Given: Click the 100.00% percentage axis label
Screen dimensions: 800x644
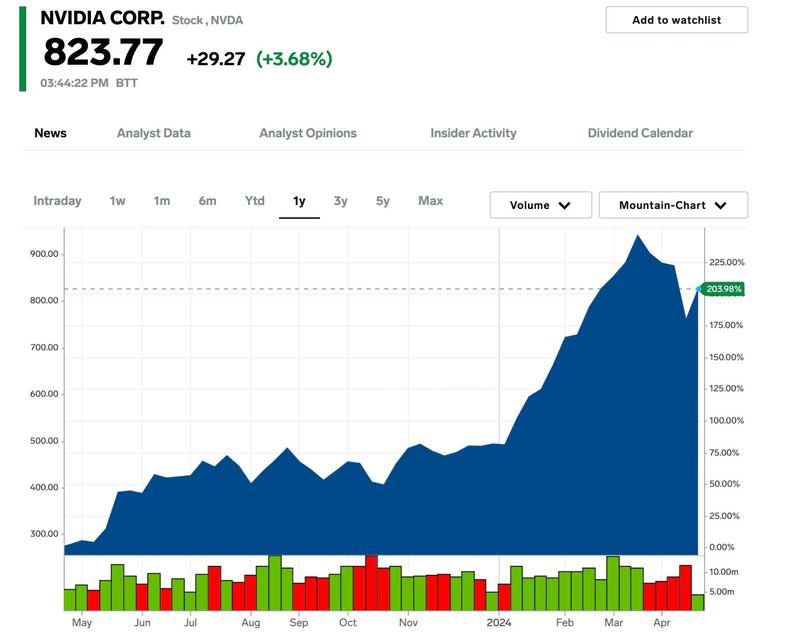Looking at the screenshot, I should (727, 420).
